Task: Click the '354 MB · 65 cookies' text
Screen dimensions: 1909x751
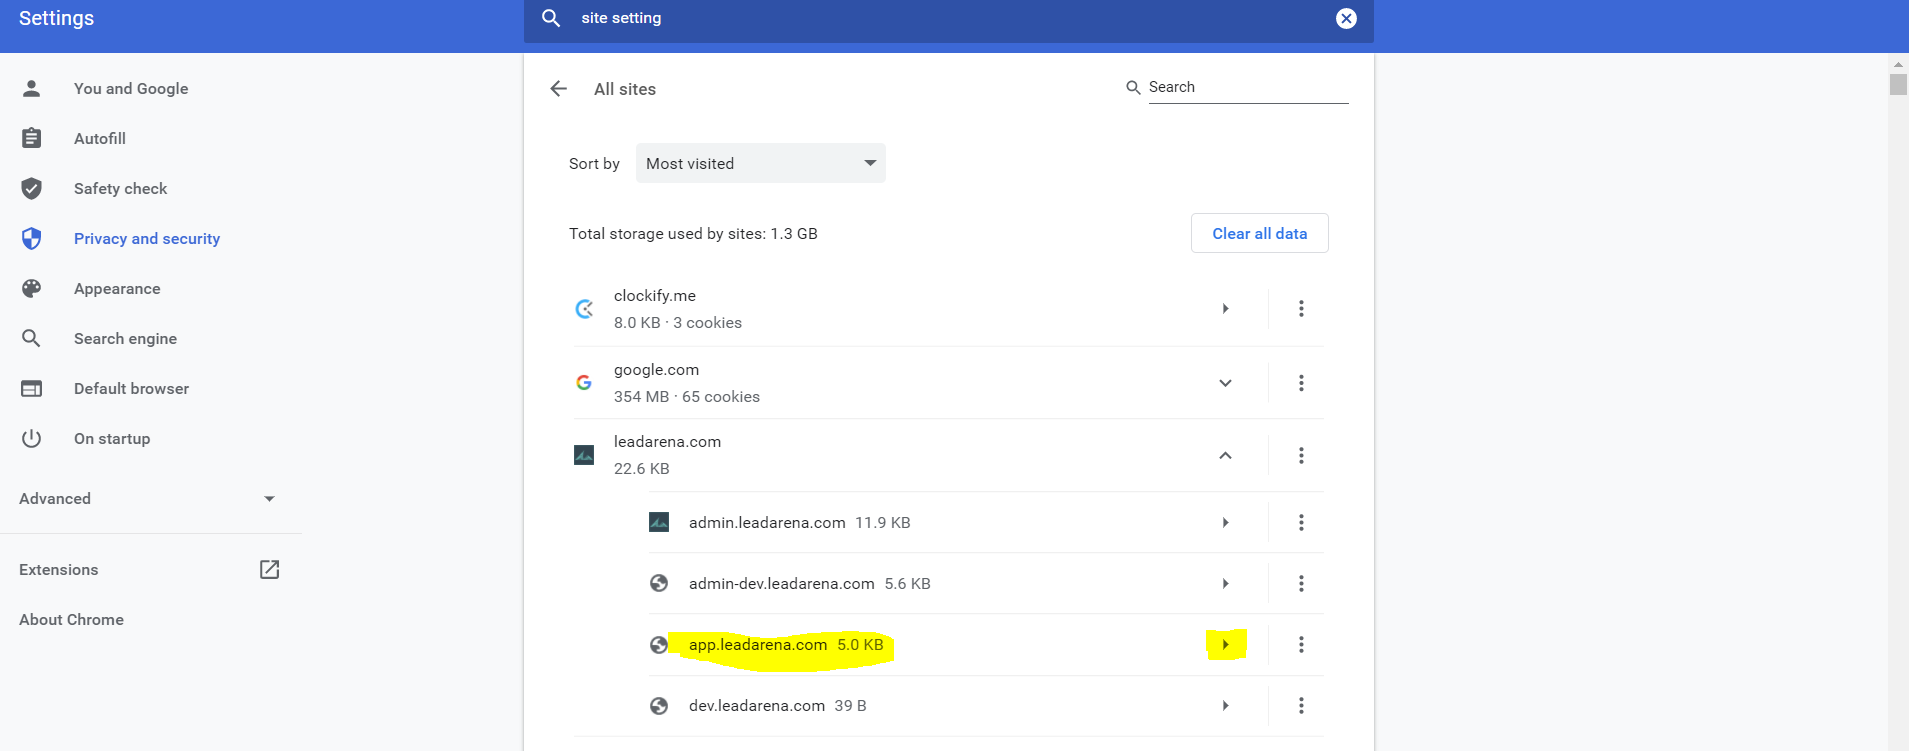Action: point(687,397)
